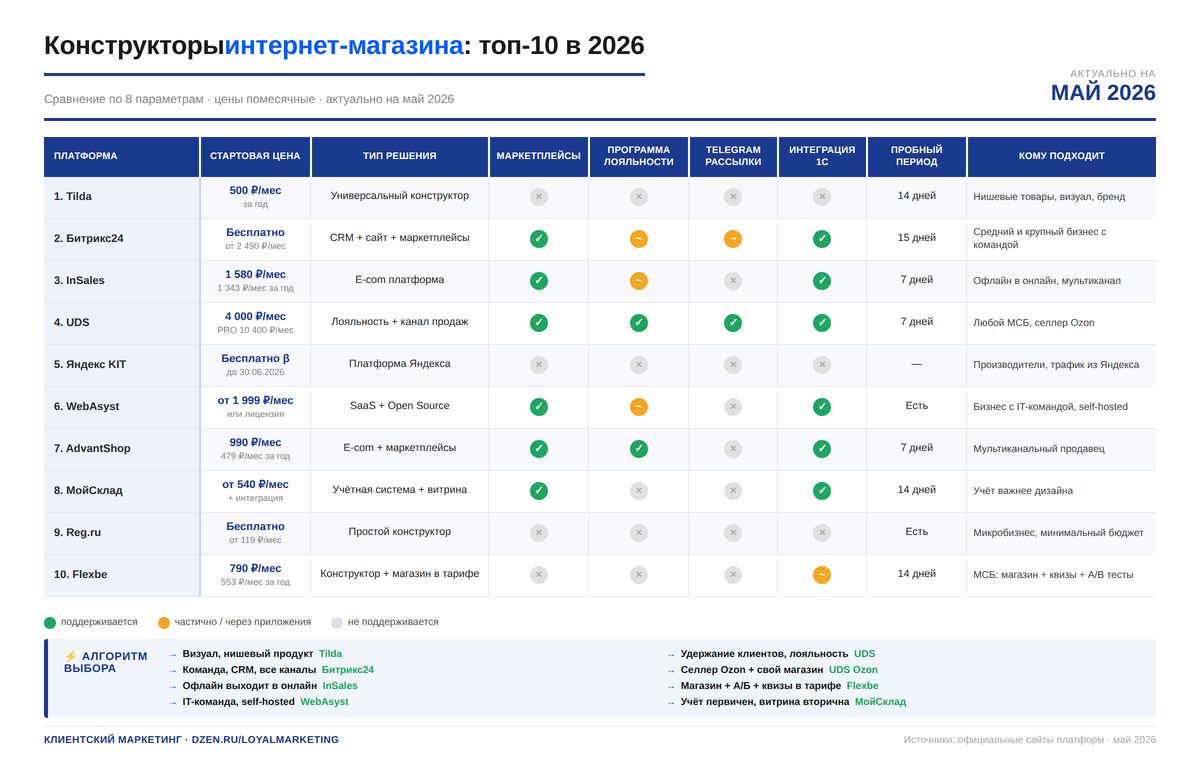Screen dimensions: 1200x760
Task: Click 'Лояльность + канал продаж' cell
Action: 400,322
